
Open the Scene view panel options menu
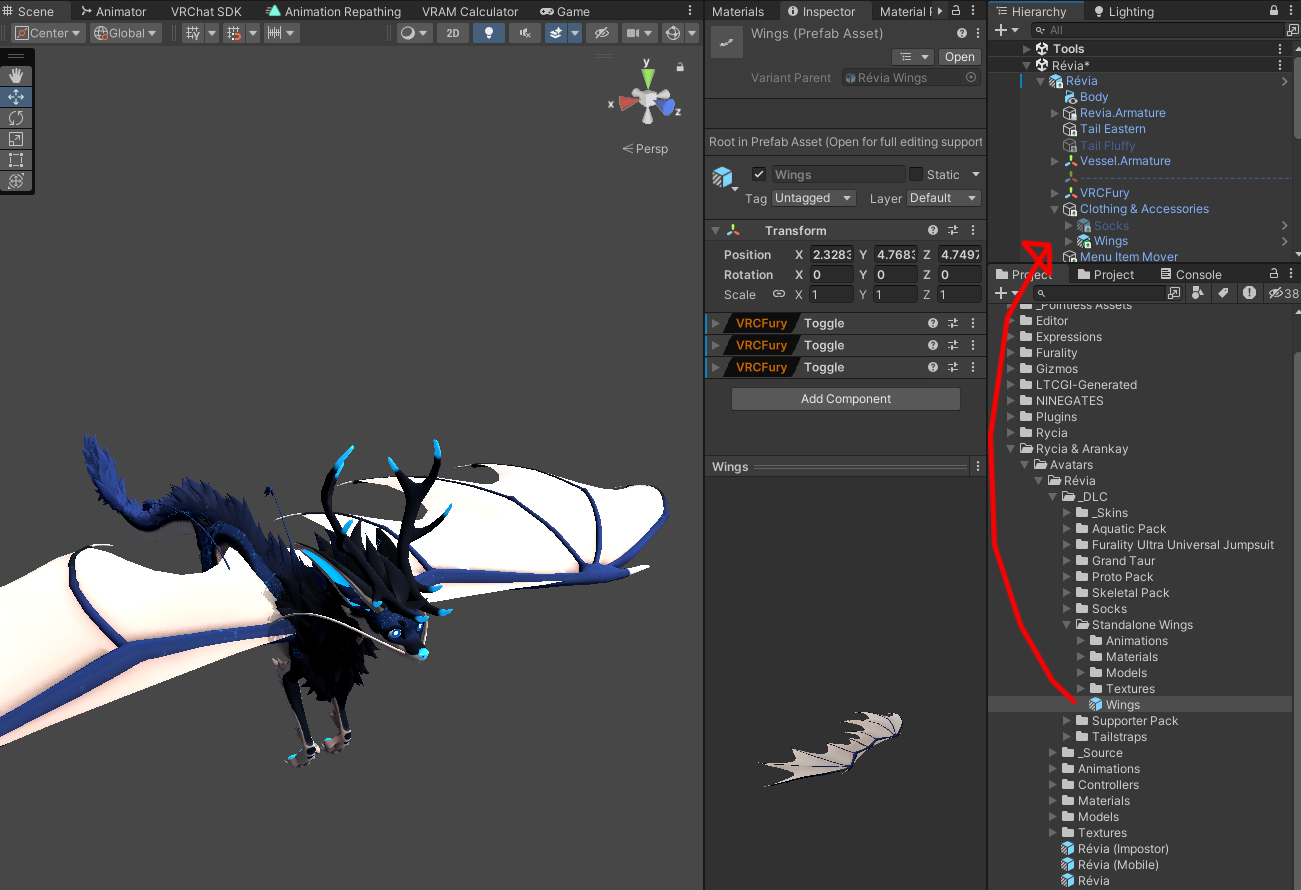point(691,11)
